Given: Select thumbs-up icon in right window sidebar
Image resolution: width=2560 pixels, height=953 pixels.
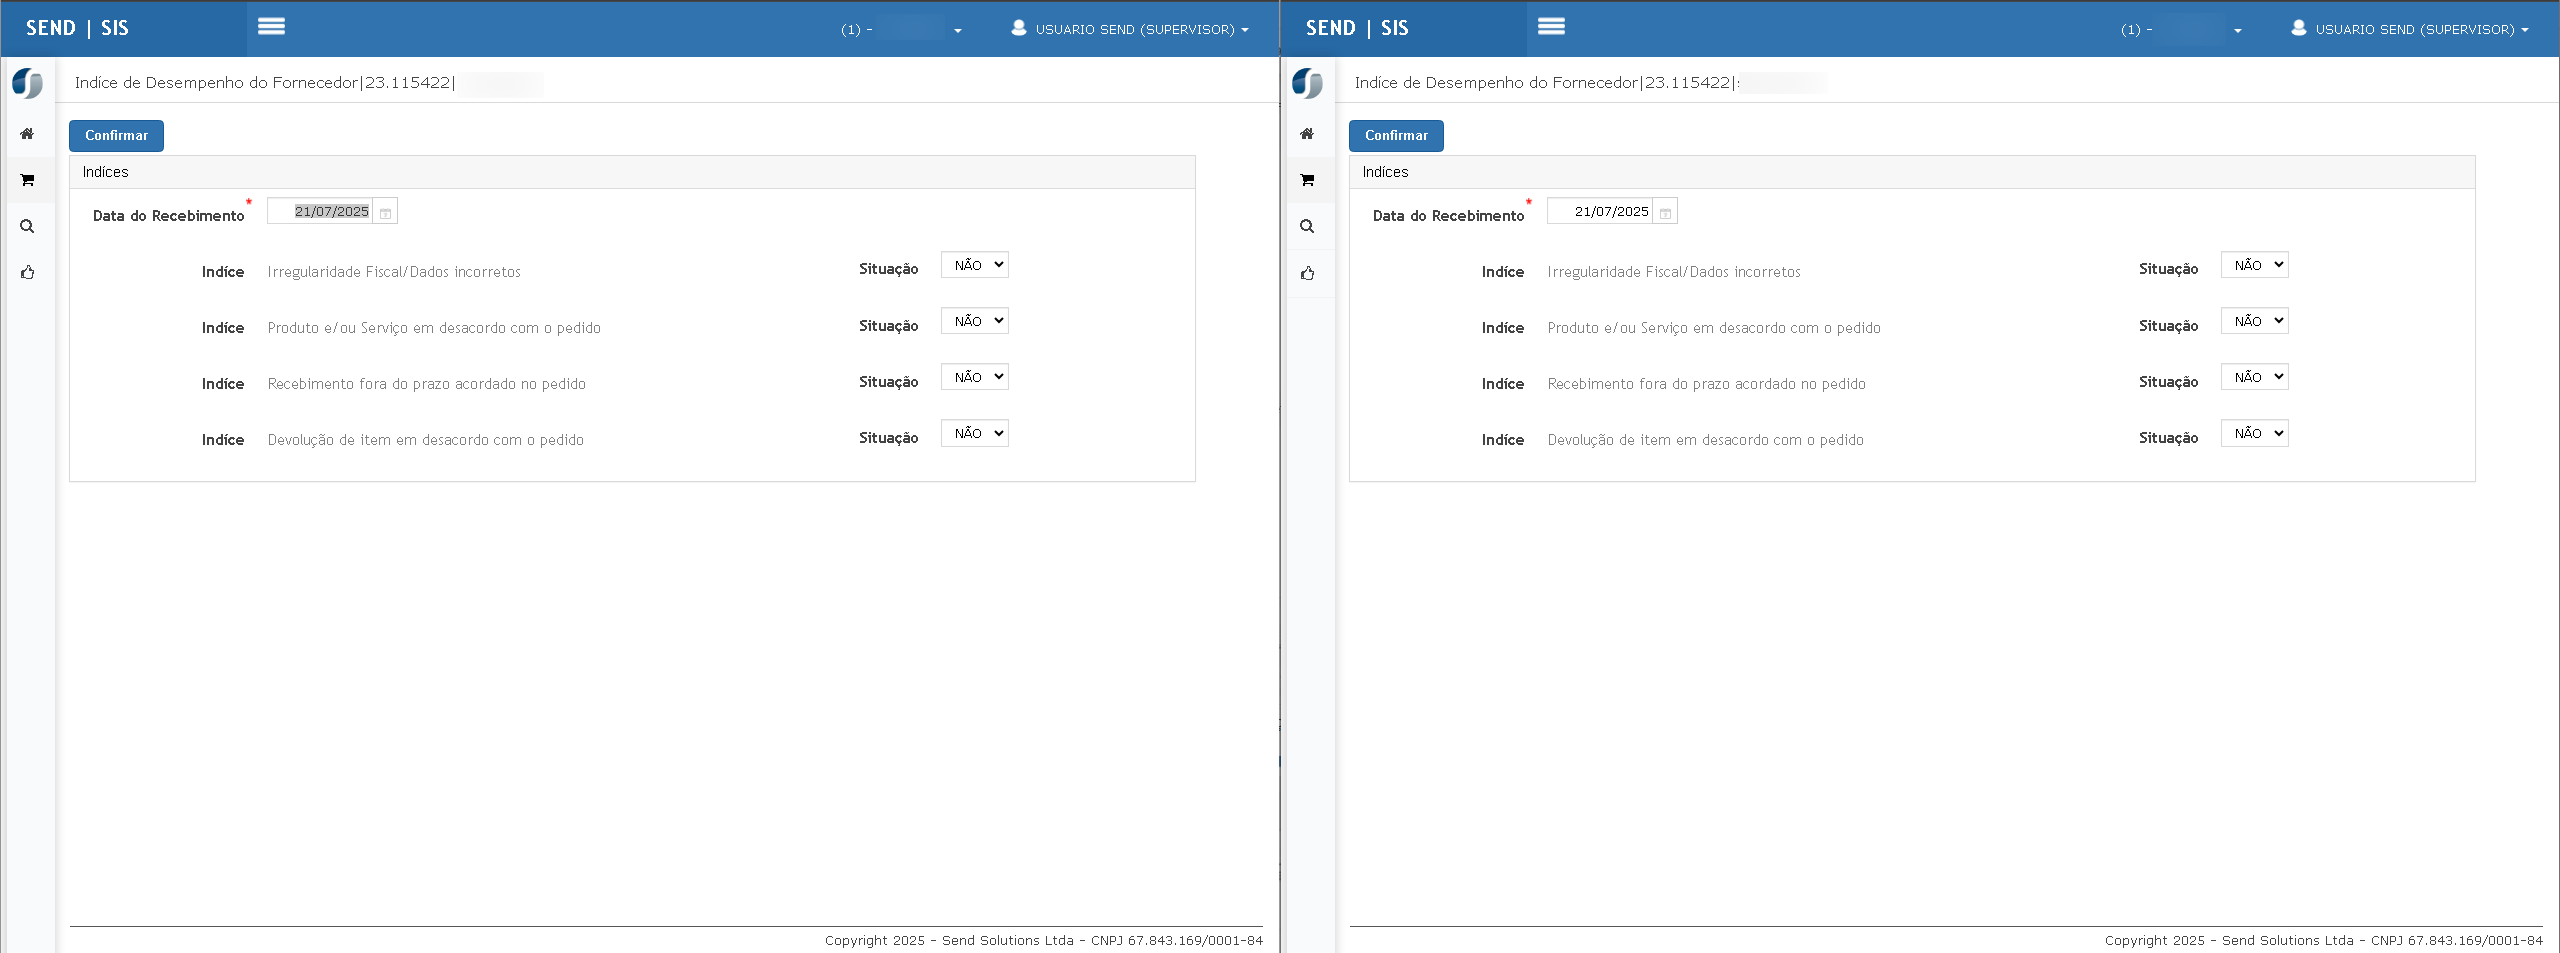Looking at the screenshot, I should (x=1307, y=273).
